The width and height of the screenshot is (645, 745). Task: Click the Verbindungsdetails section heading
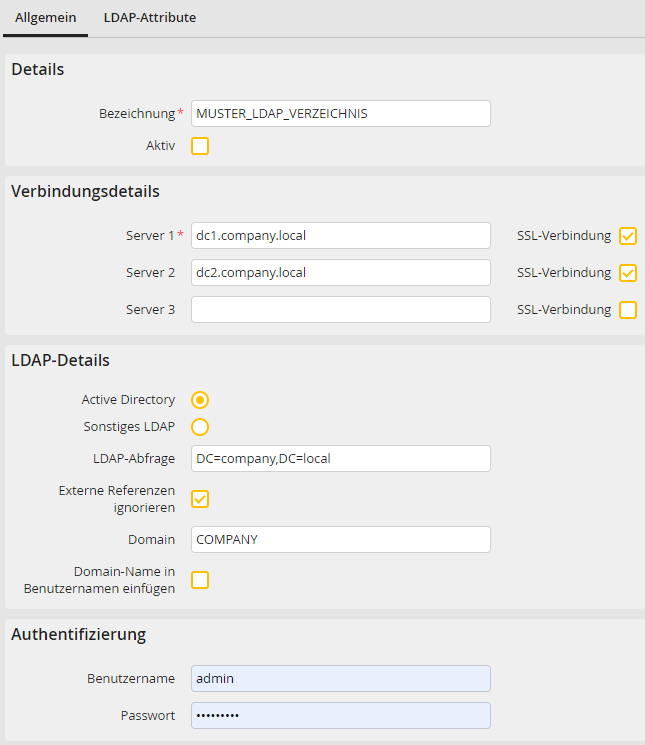pos(85,191)
